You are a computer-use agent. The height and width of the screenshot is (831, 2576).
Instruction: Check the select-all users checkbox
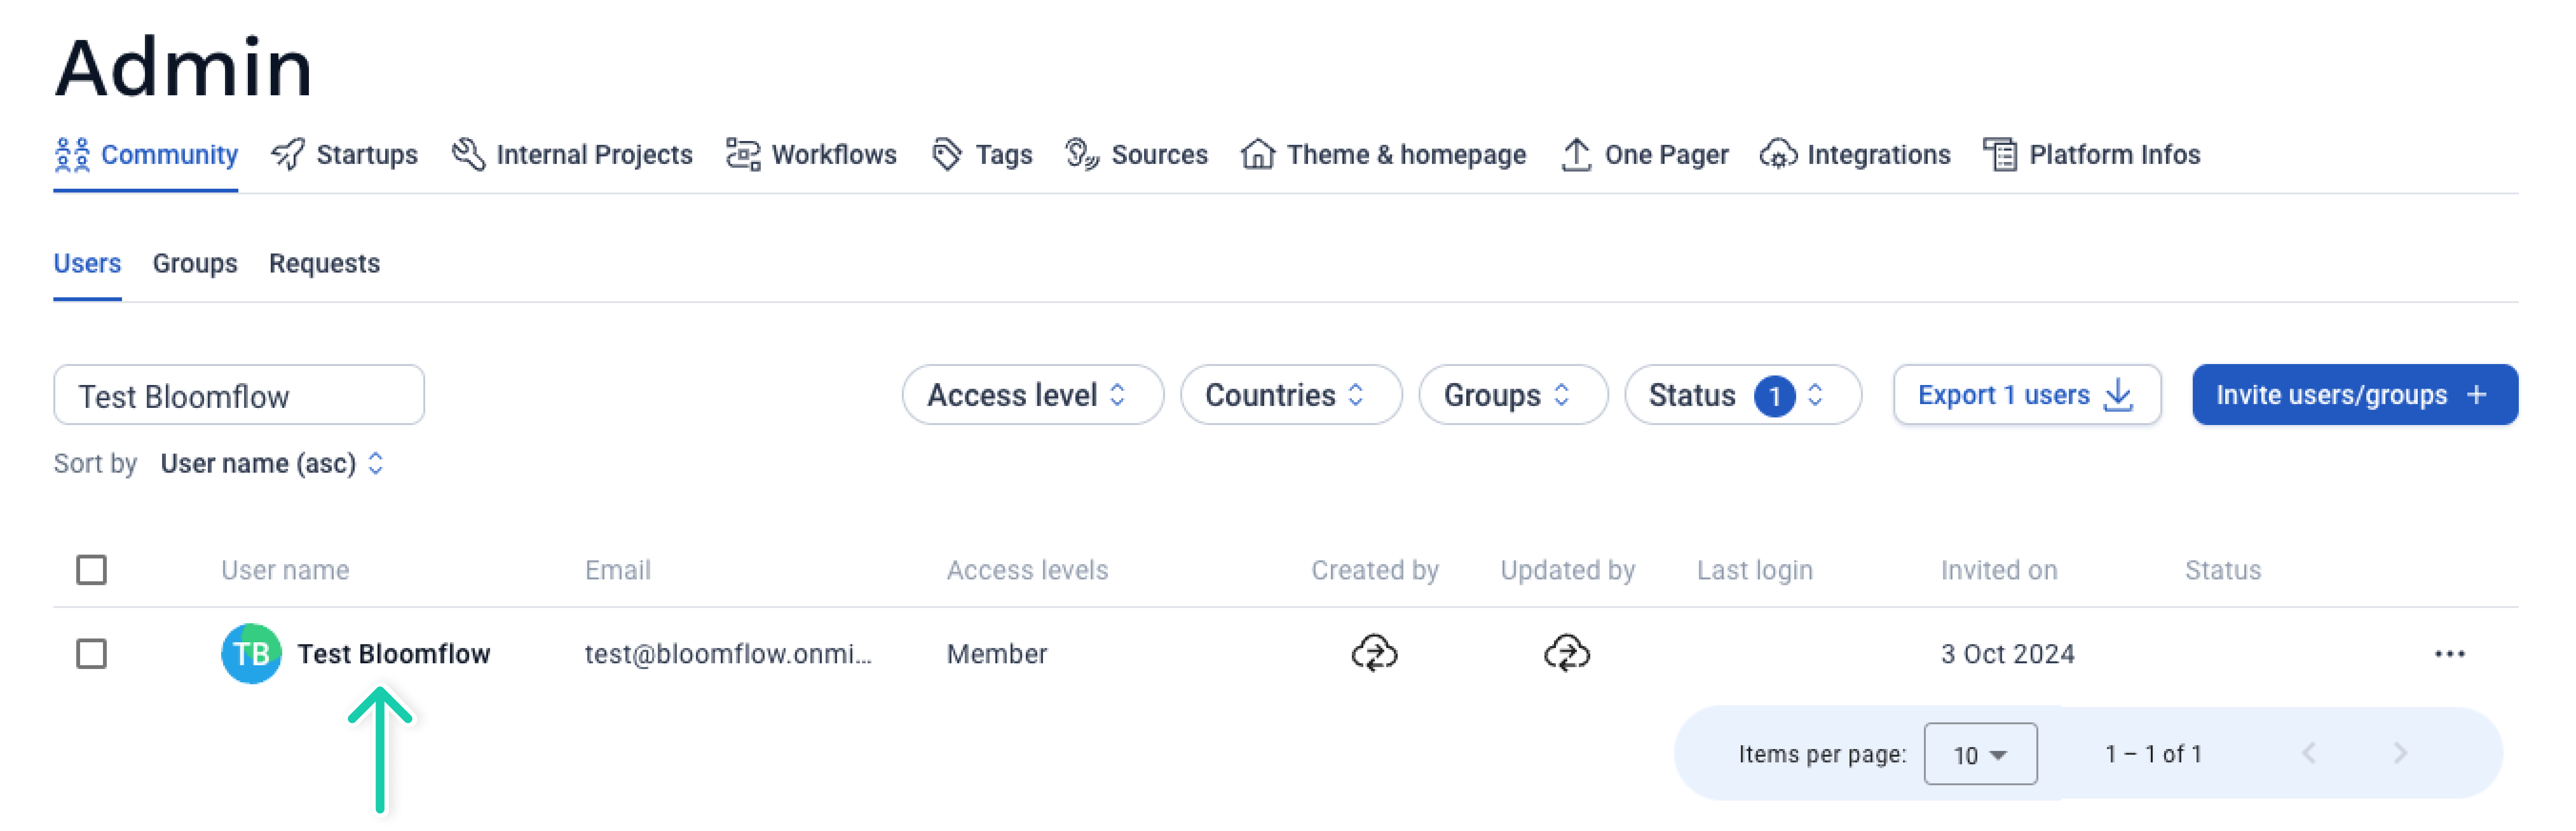click(92, 570)
